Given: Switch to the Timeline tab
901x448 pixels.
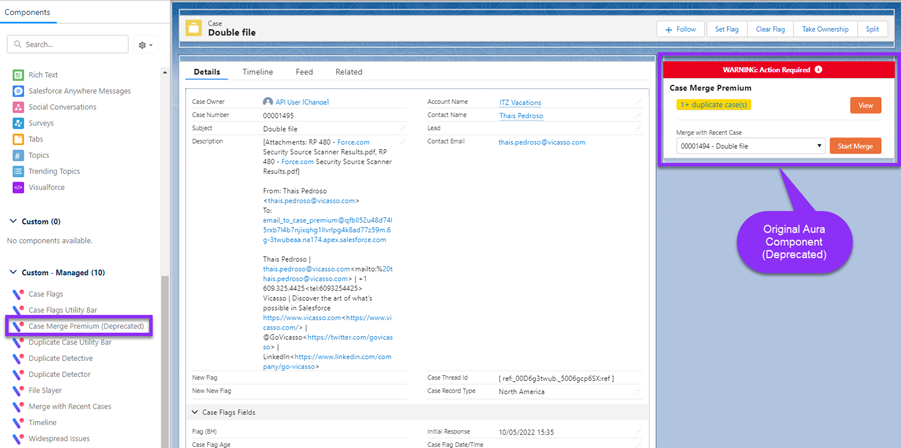Looking at the screenshot, I should 257,72.
